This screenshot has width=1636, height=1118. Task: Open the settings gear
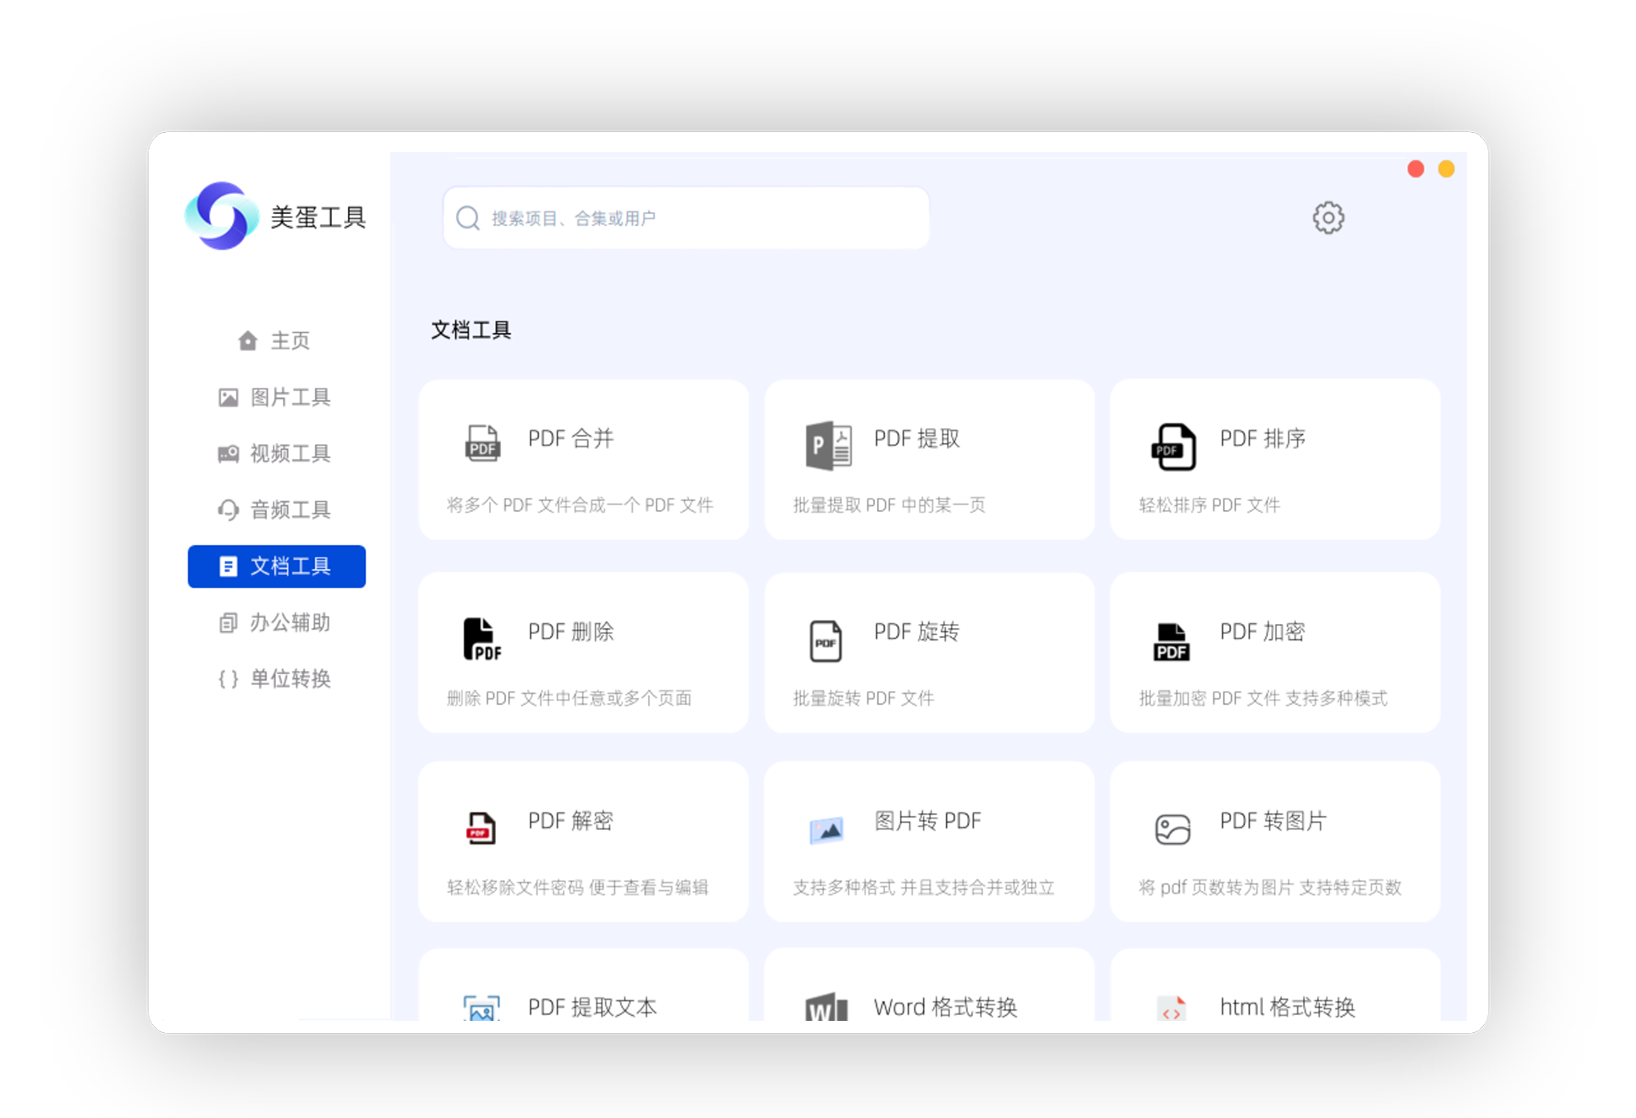click(x=1328, y=217)
